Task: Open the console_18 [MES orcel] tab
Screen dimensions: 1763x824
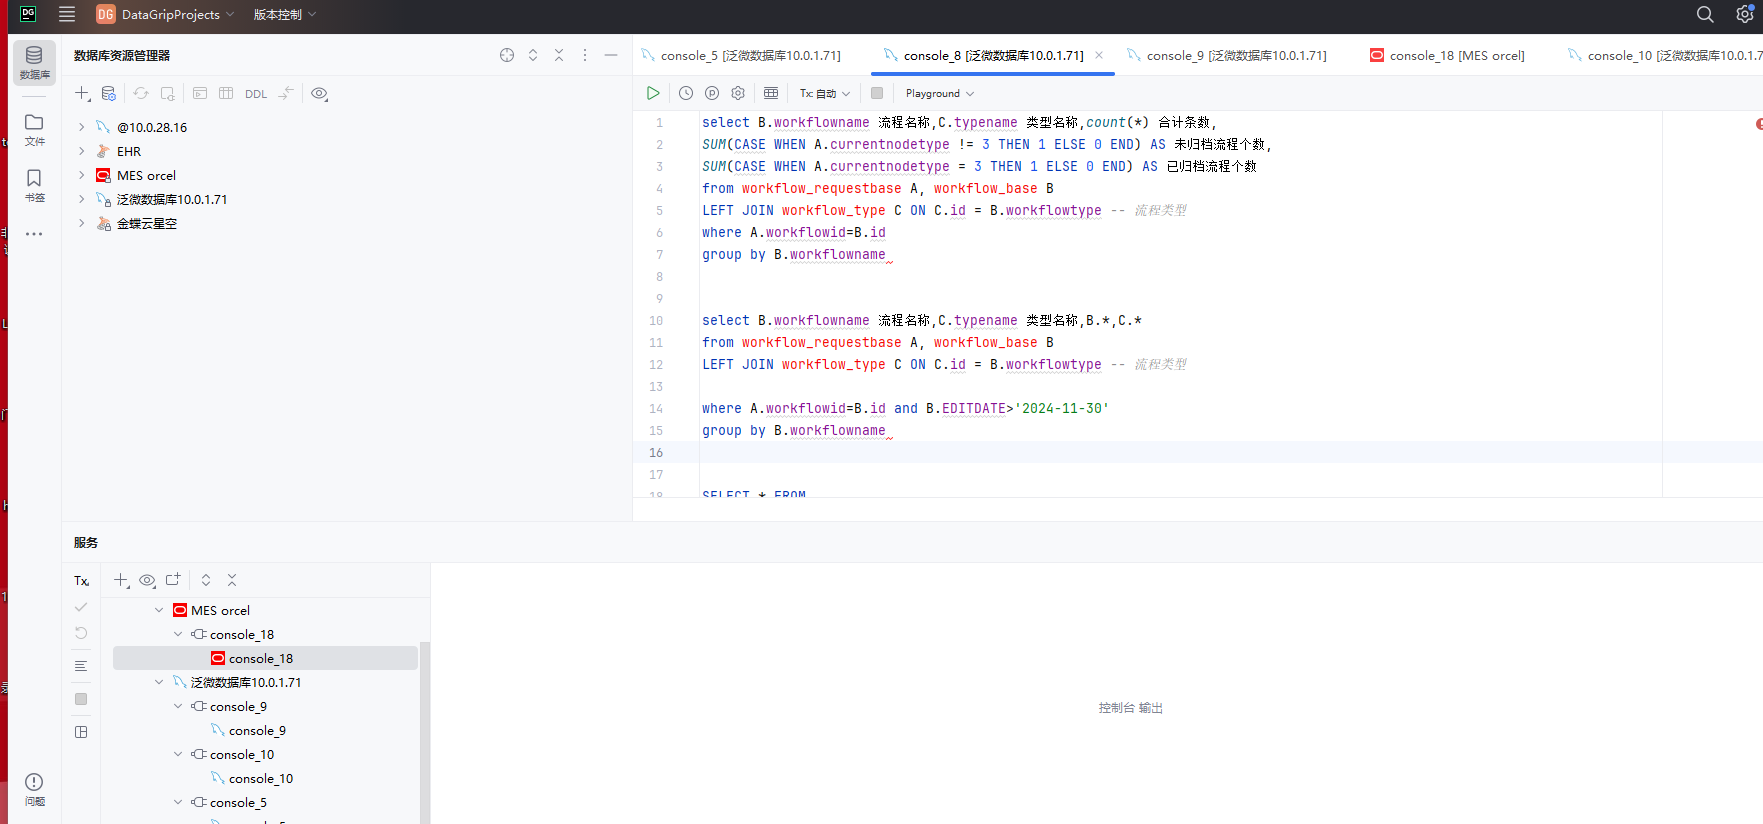Action: point(1447,55)
